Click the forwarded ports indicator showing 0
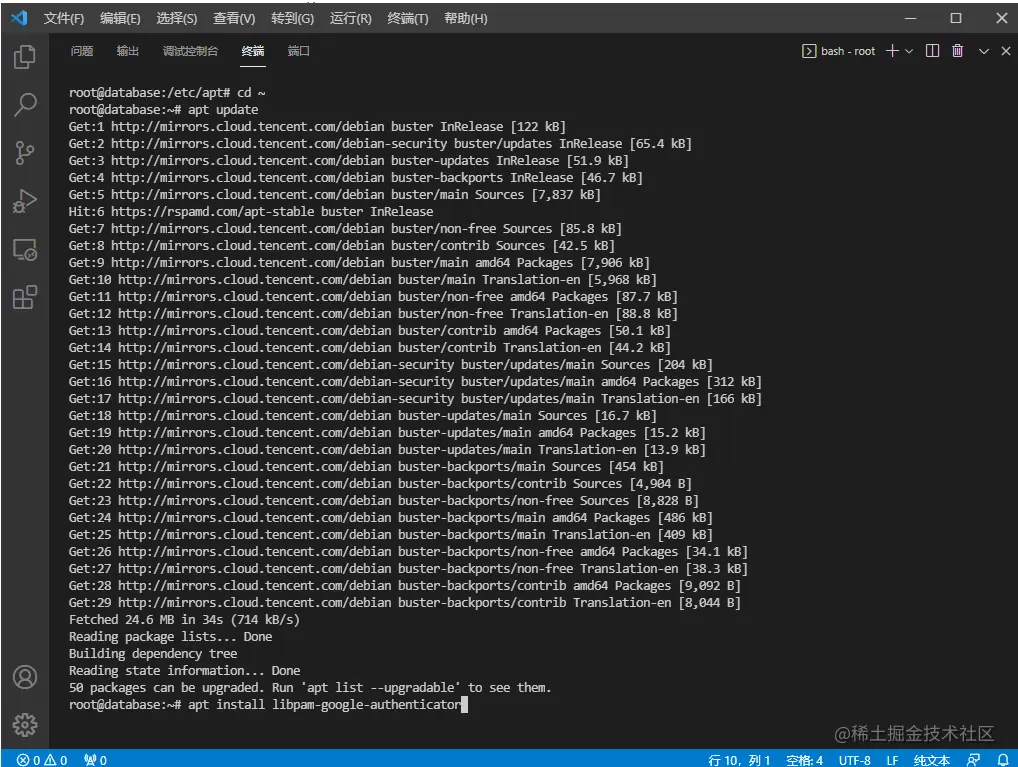This screenshot has width=1018, height=767. [x=95, y=759]
